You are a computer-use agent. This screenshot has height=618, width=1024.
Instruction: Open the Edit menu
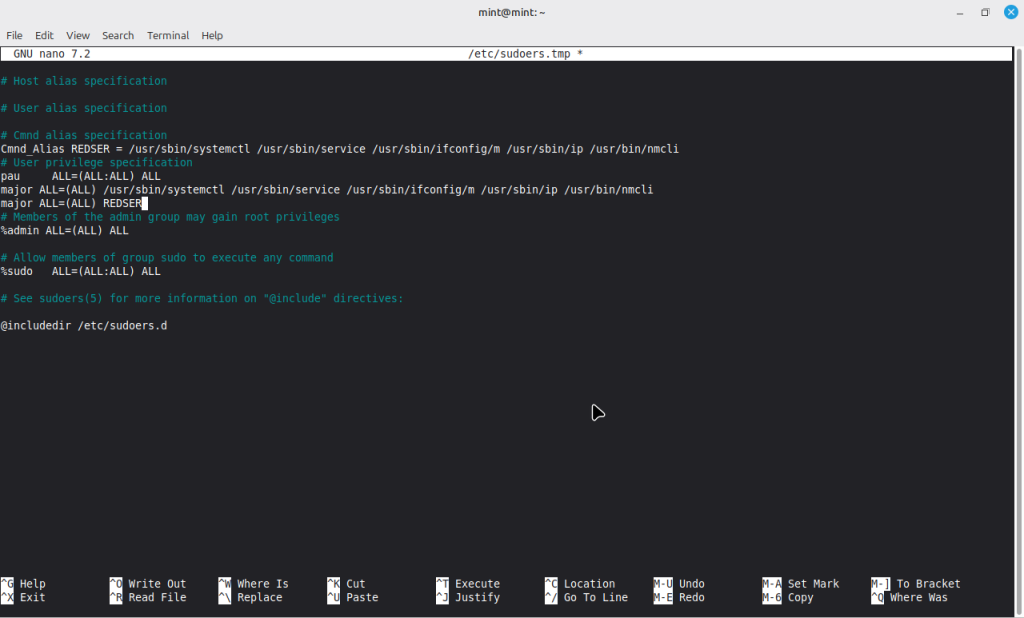pyautogui.click(x=44, y=35)
